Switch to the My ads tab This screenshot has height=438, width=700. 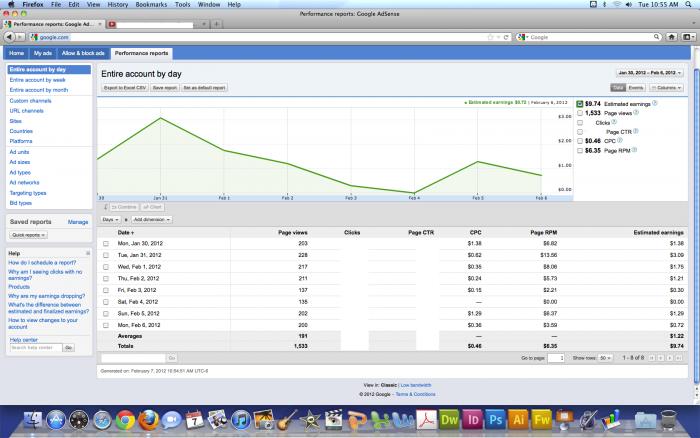43,53
